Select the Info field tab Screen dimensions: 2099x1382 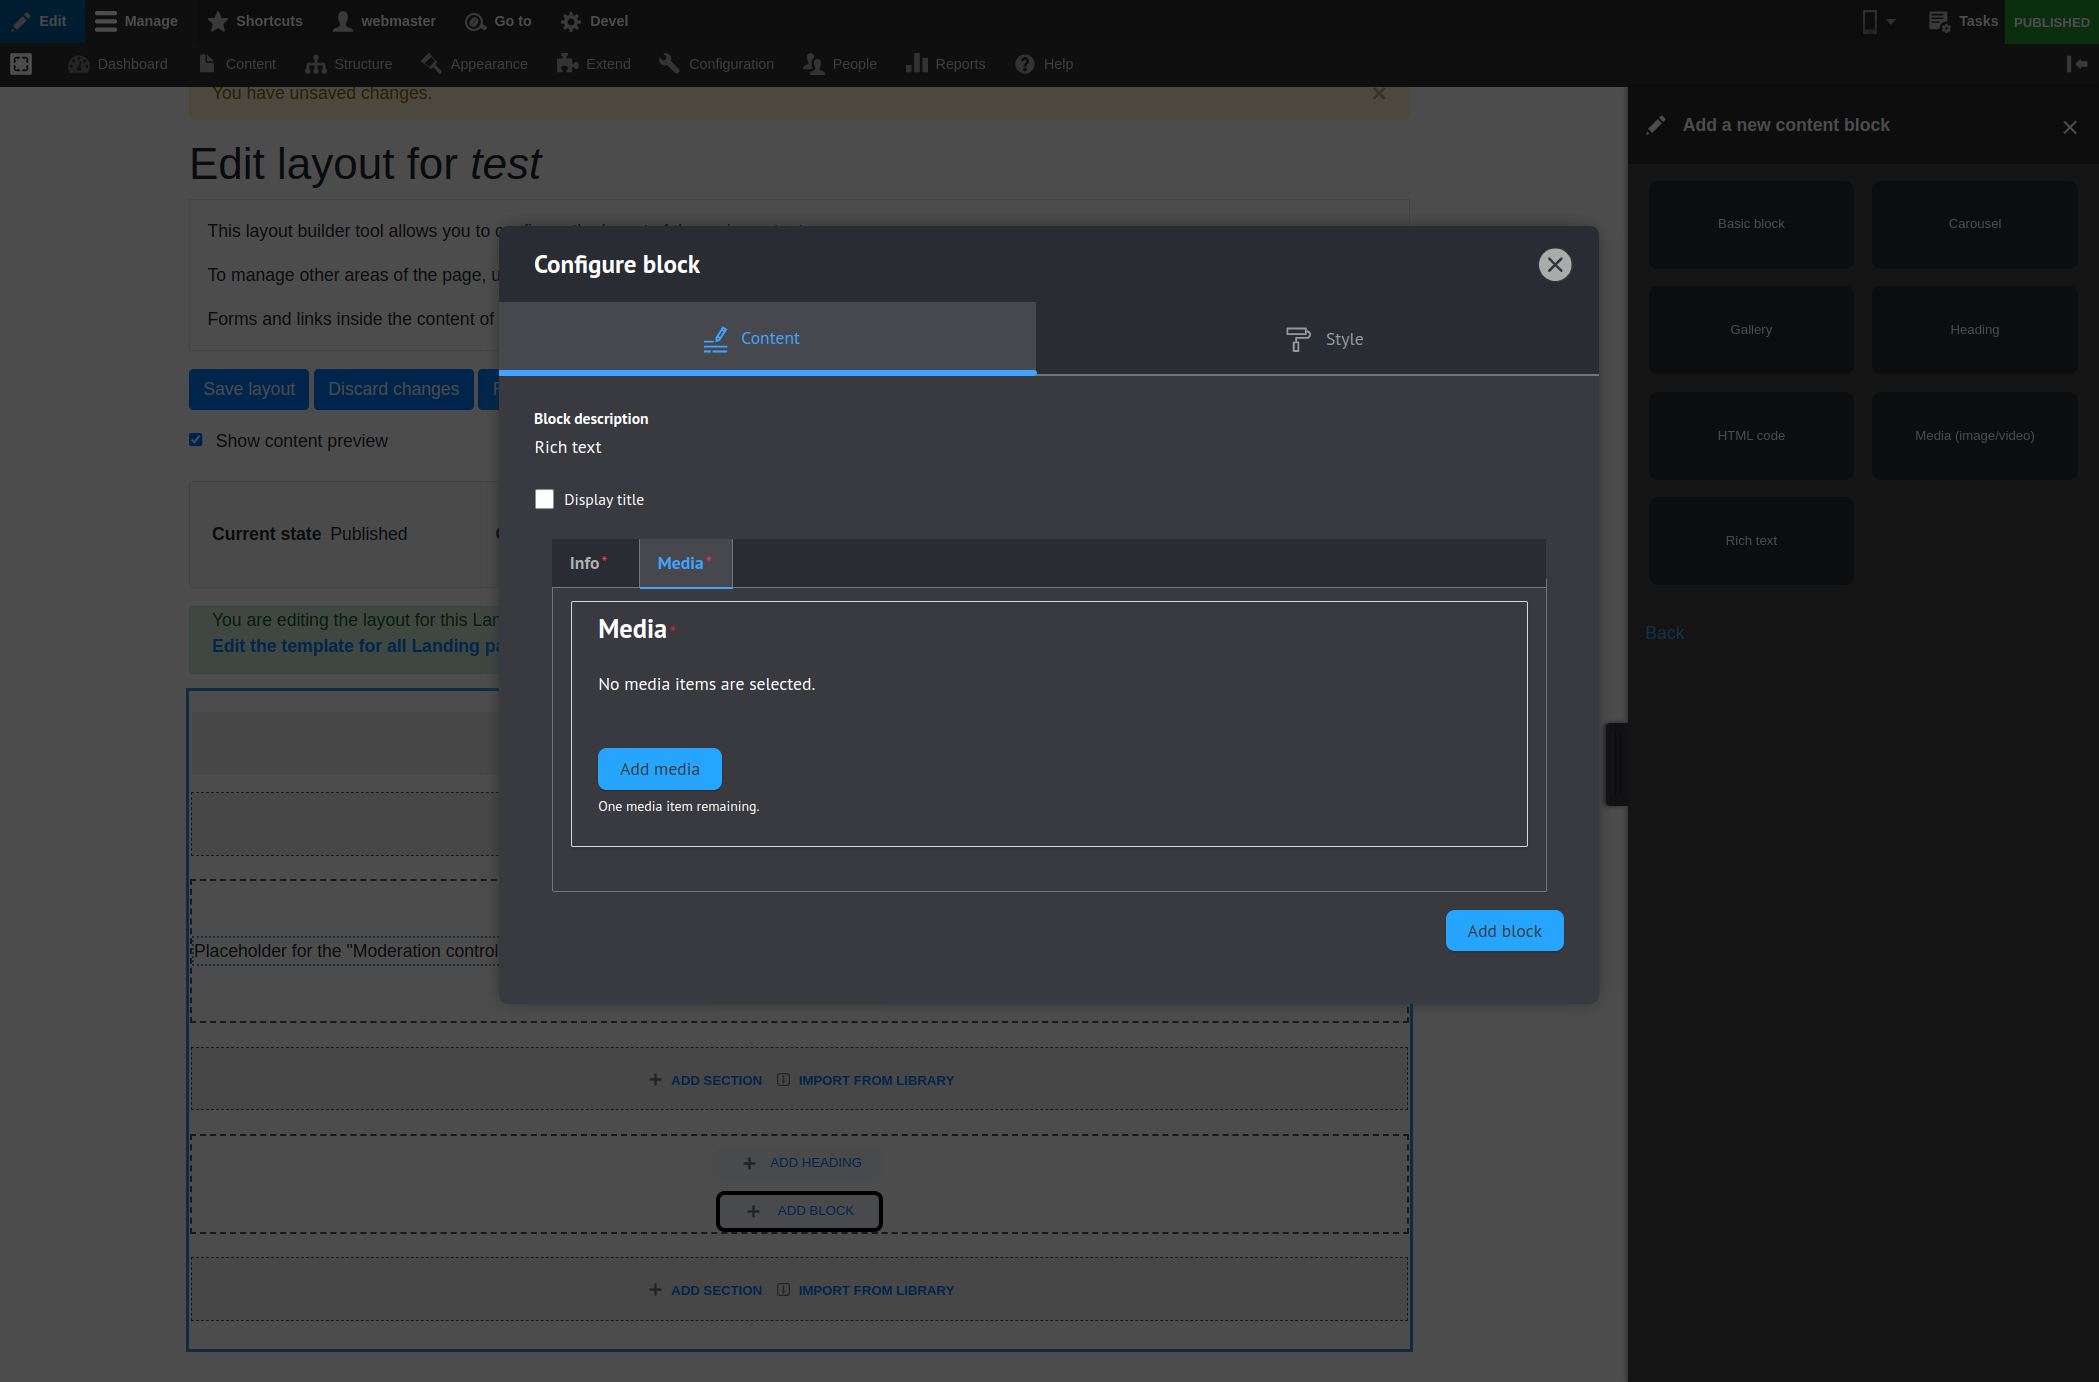click(588, 563)
